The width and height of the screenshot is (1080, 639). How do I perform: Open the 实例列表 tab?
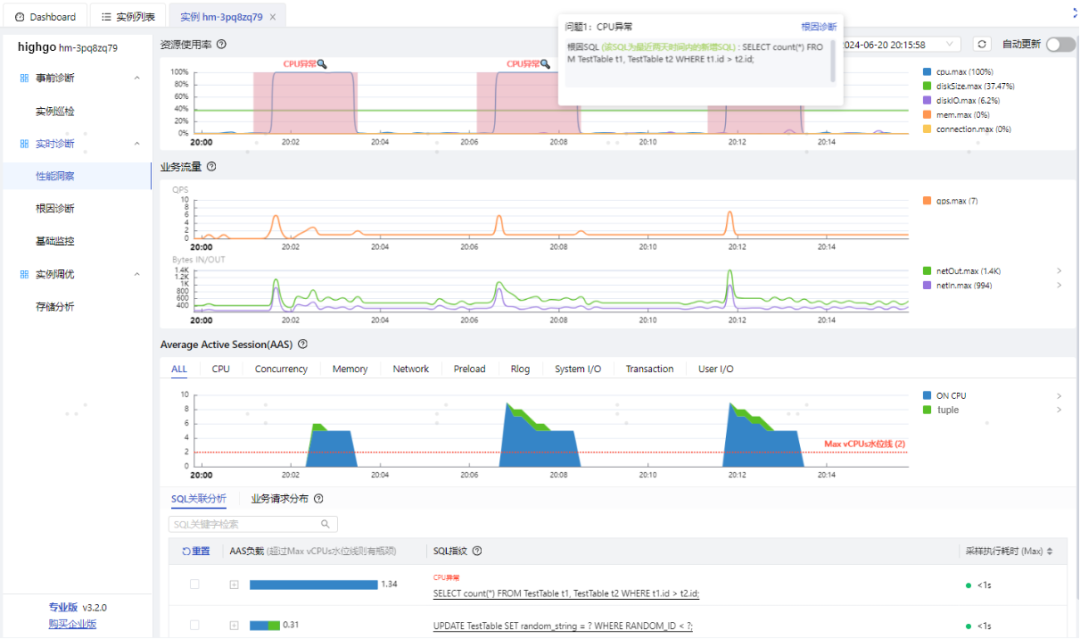(x=128, y=17)
